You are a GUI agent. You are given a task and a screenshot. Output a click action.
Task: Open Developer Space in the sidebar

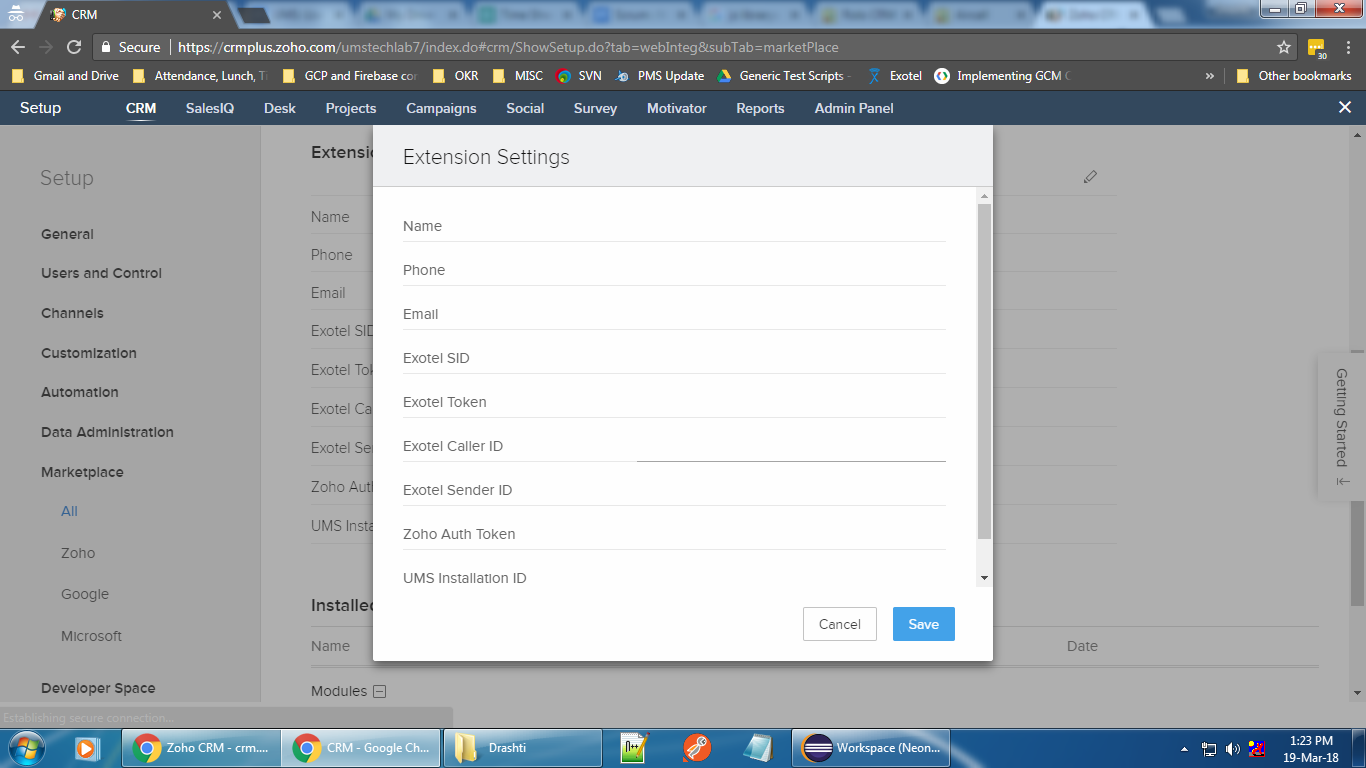(x=98, y=688)
